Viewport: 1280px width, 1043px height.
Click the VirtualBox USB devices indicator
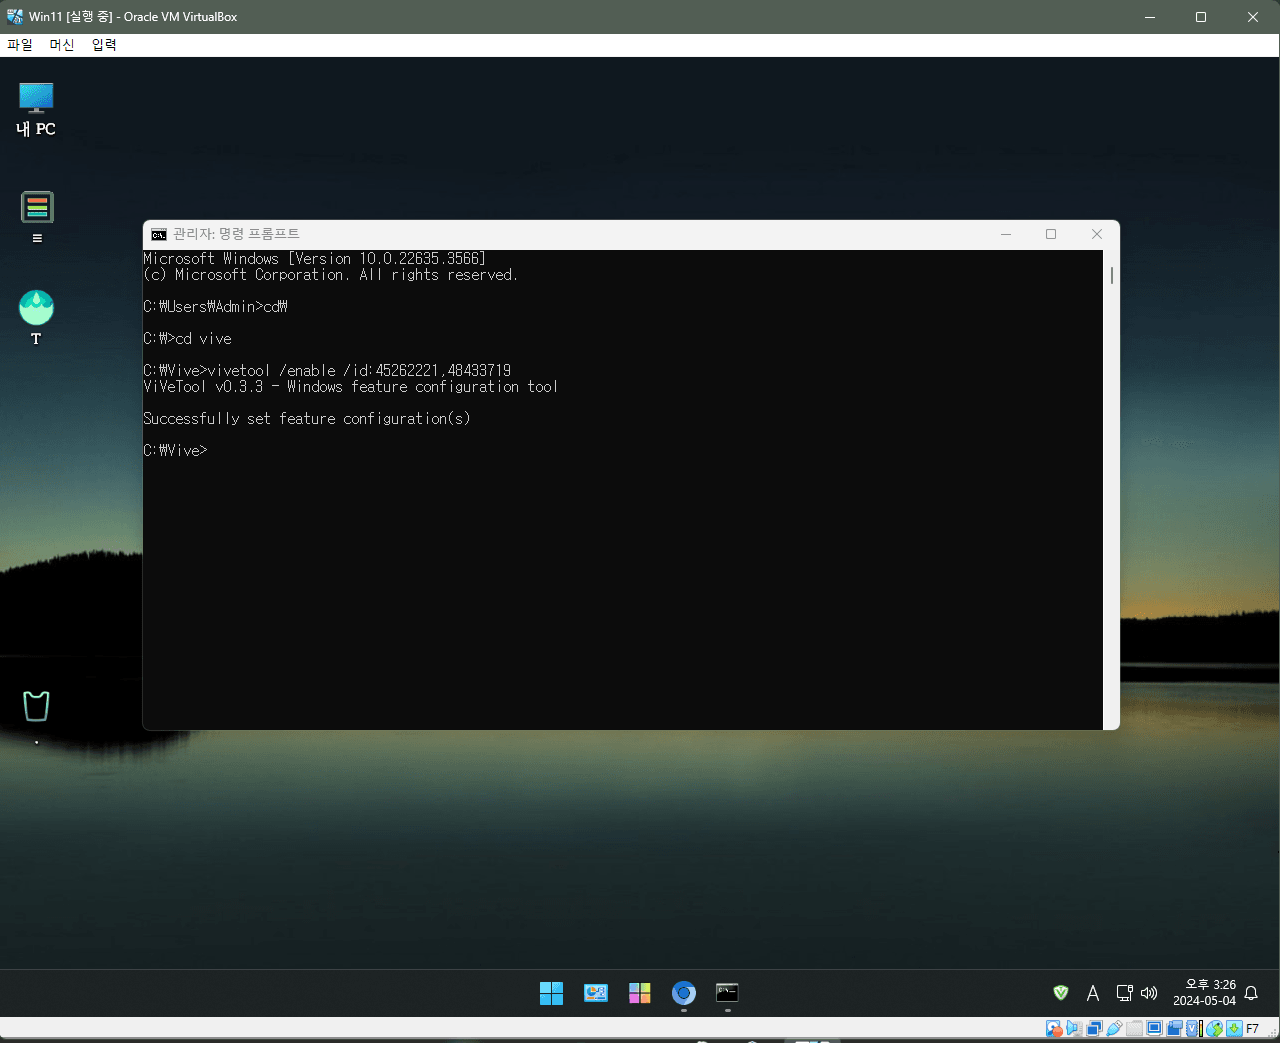tap(1114, 1028)
